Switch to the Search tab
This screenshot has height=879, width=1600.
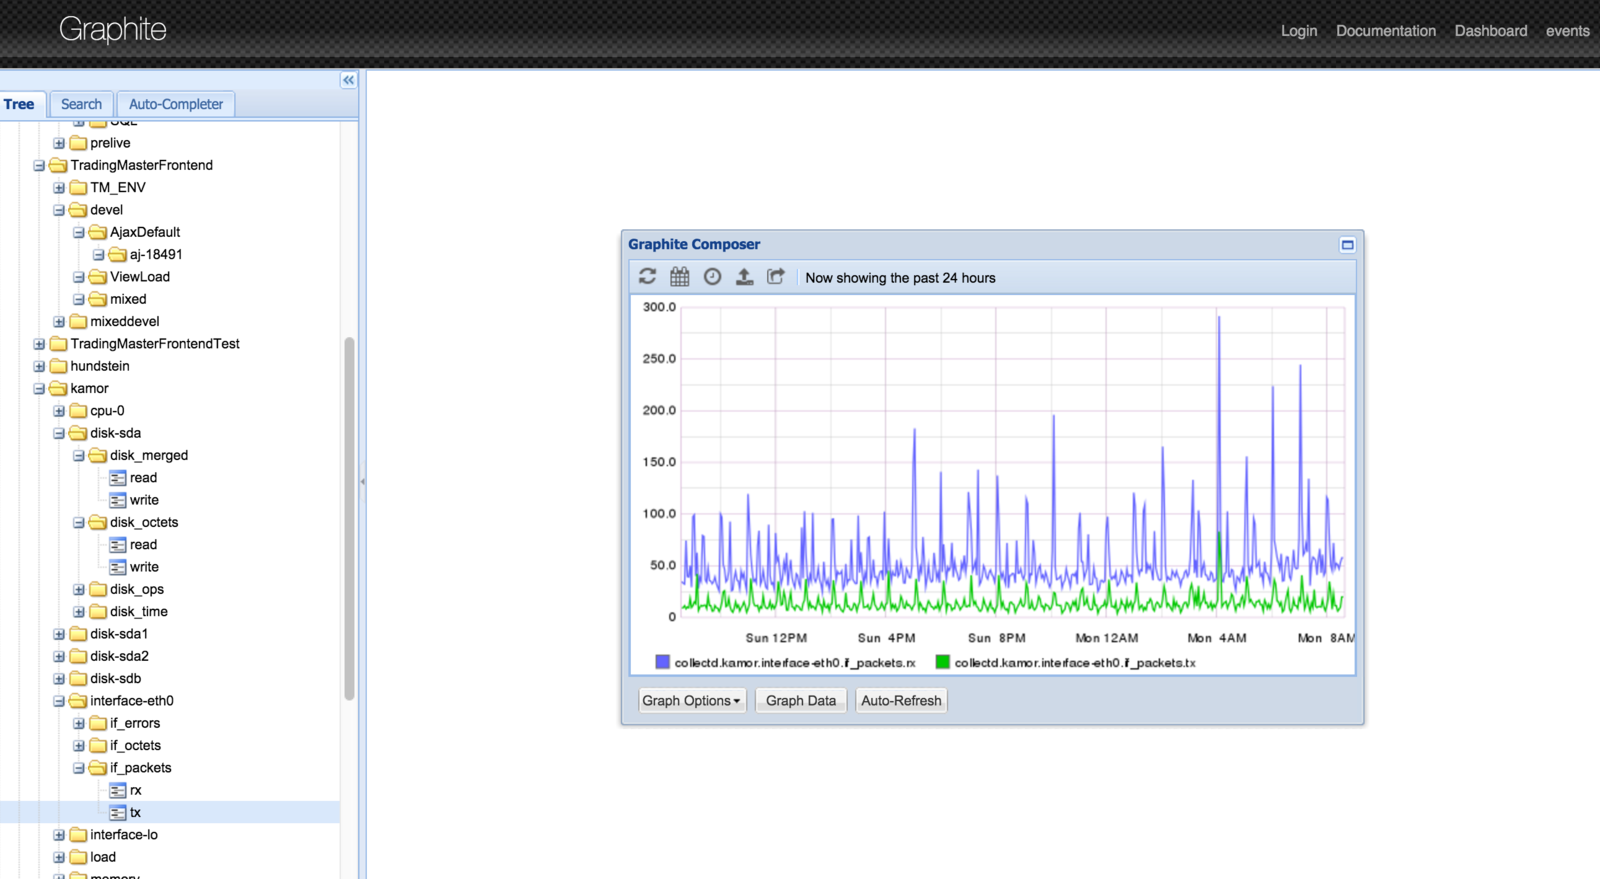coord(81,104)
